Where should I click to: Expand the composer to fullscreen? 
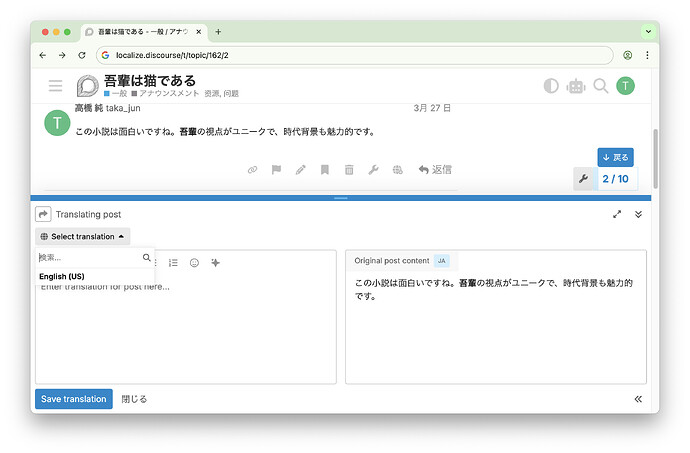pyautogui.click(x=617, y=214)
